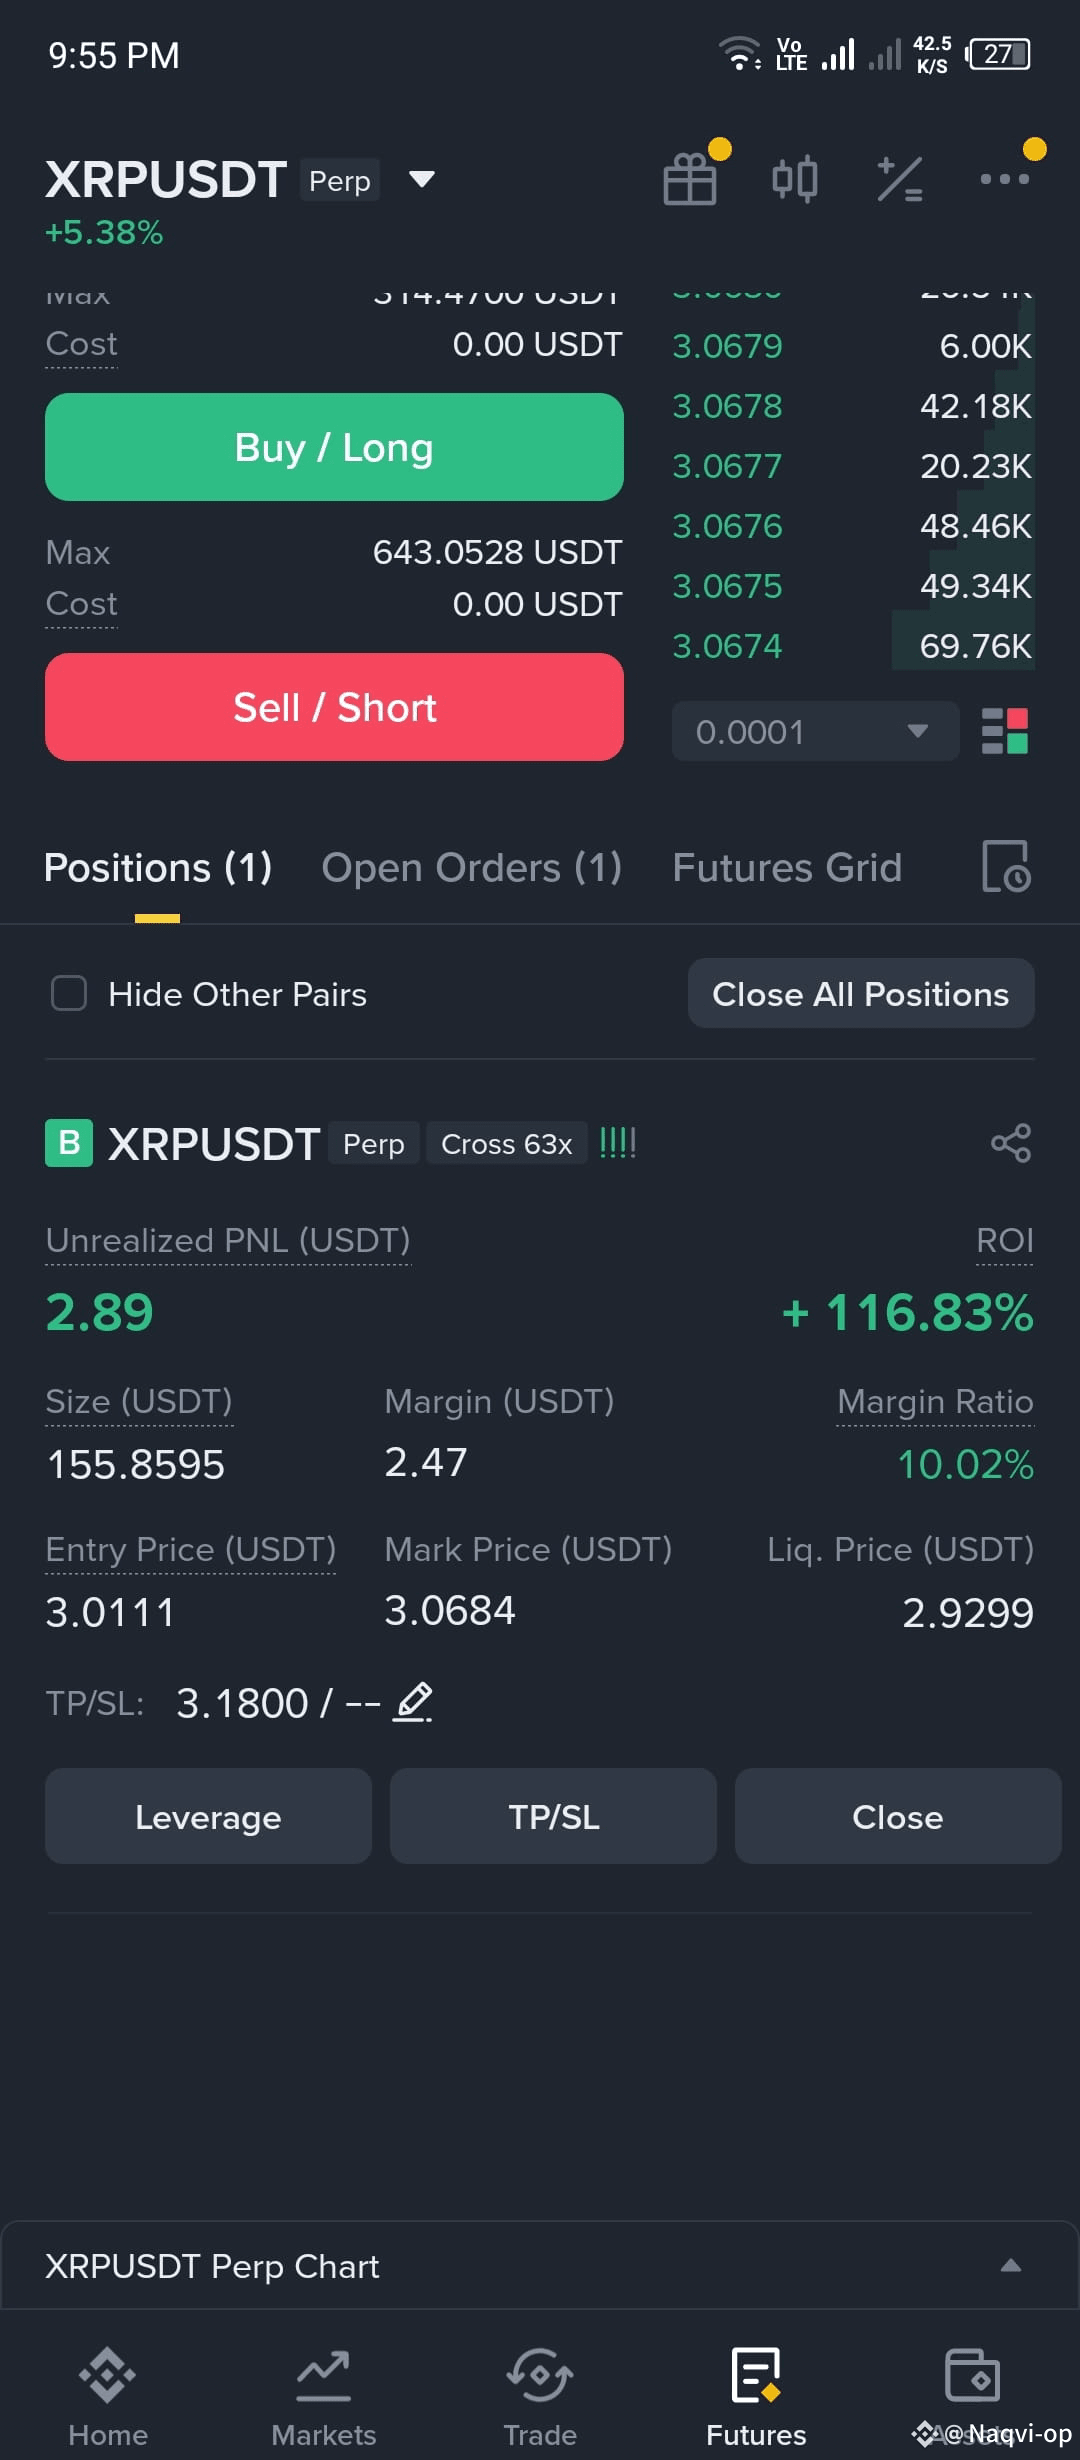Image resolution: width=1080 pixels, height=2460 pixels.
Task: Open the three-dot more options menu
Action: point(1004,179)
